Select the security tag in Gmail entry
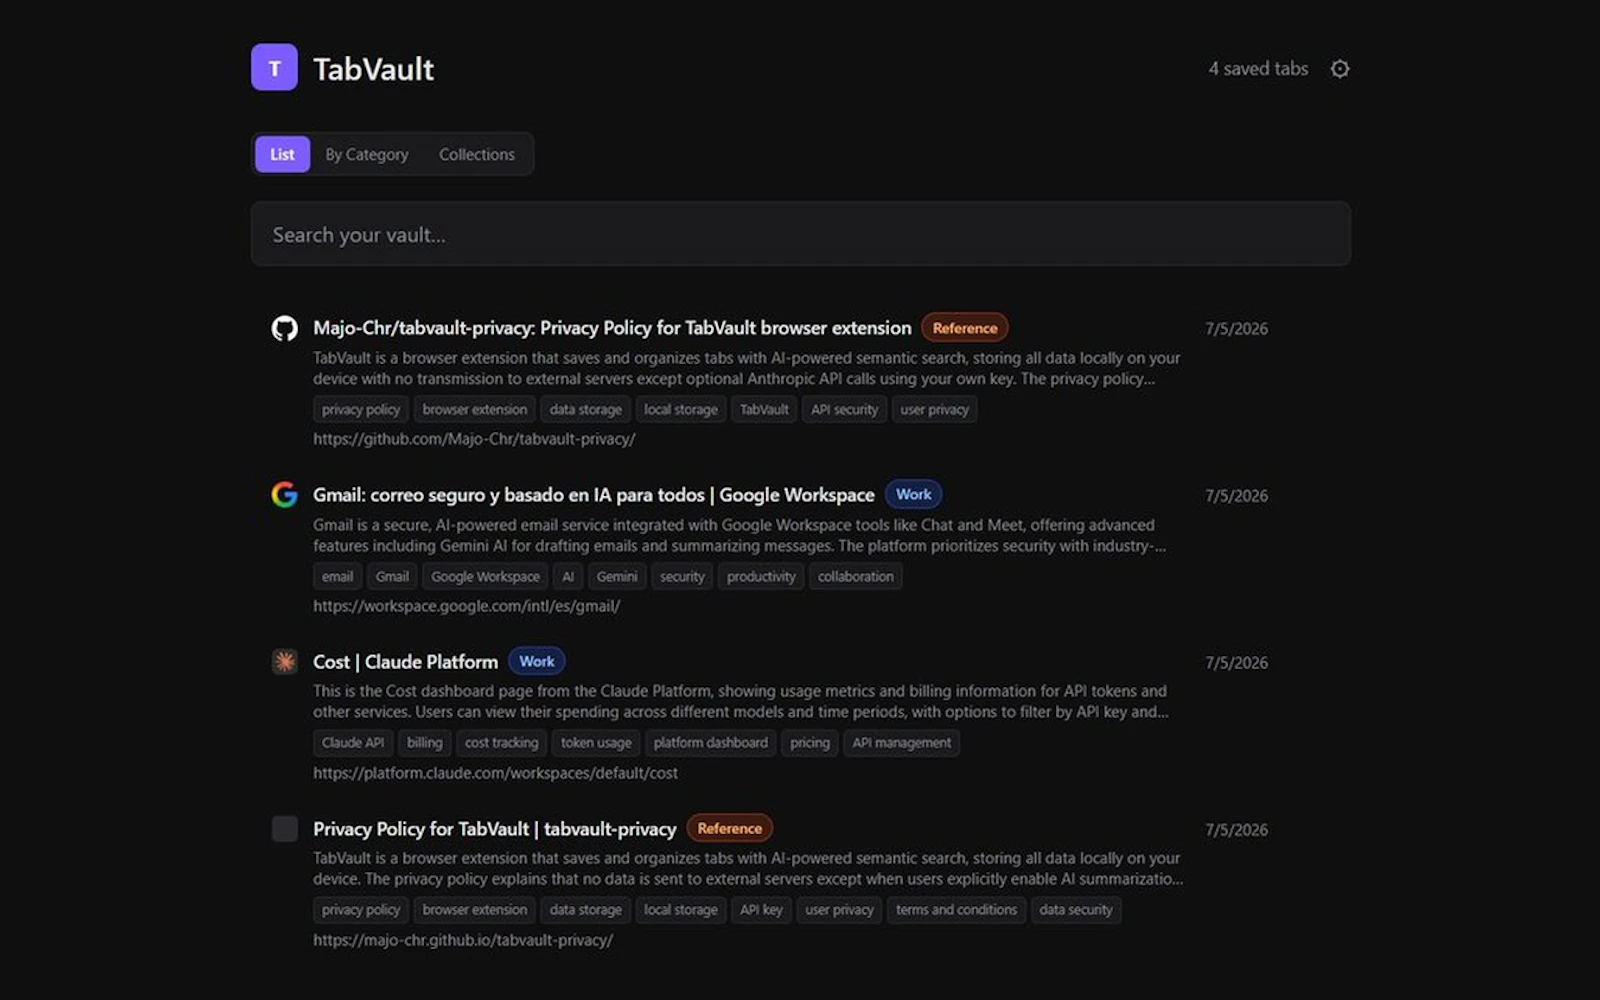Screen dimensions: 1600x1000 coord(682,576)
